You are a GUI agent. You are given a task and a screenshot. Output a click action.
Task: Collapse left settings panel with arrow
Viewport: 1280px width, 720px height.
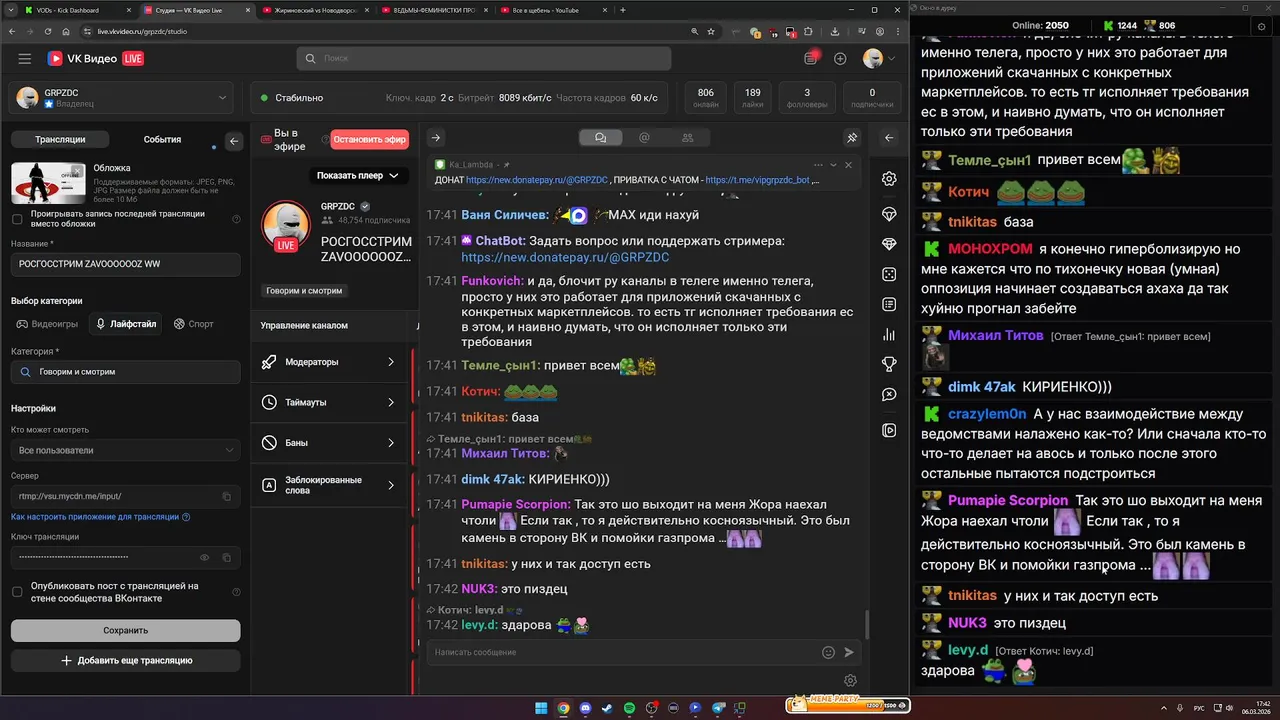[x=234, y=141]
